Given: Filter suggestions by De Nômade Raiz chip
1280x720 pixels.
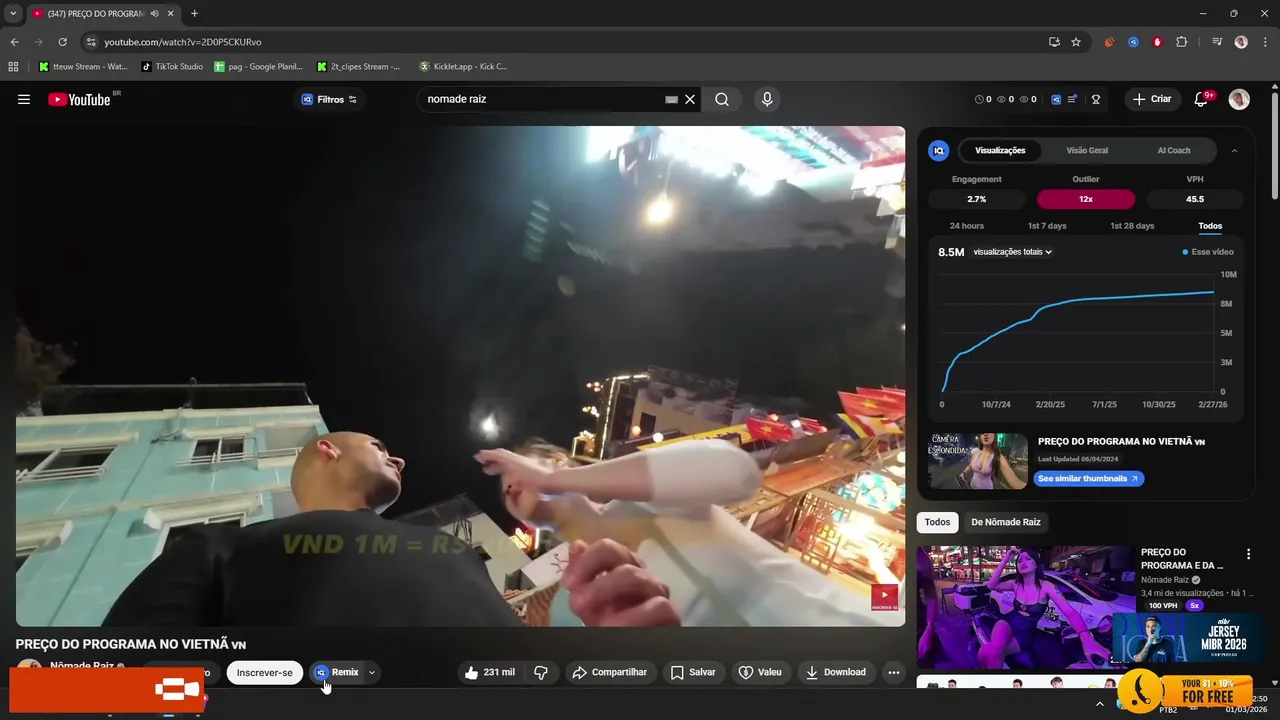Looking at the screenshot, I should coord(1006,522).
